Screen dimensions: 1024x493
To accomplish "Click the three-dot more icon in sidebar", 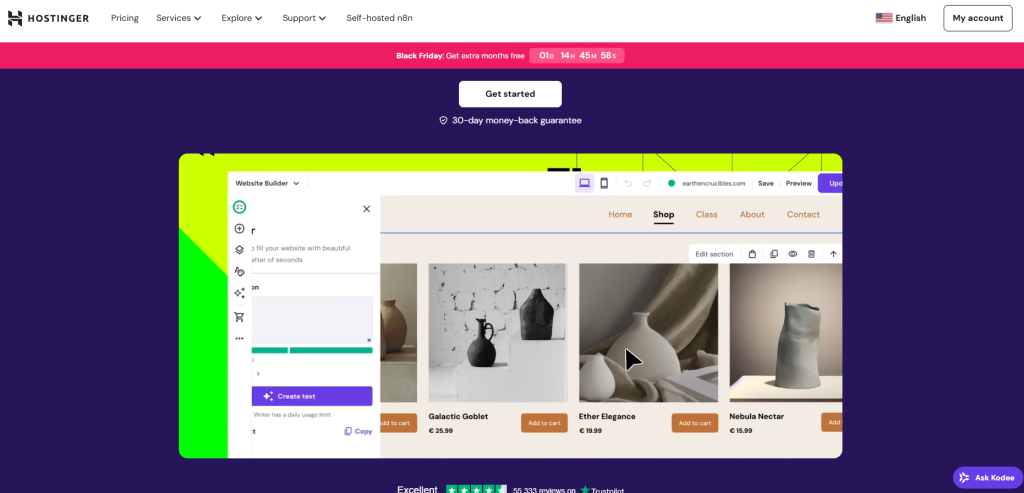I will tap(240, 338).
